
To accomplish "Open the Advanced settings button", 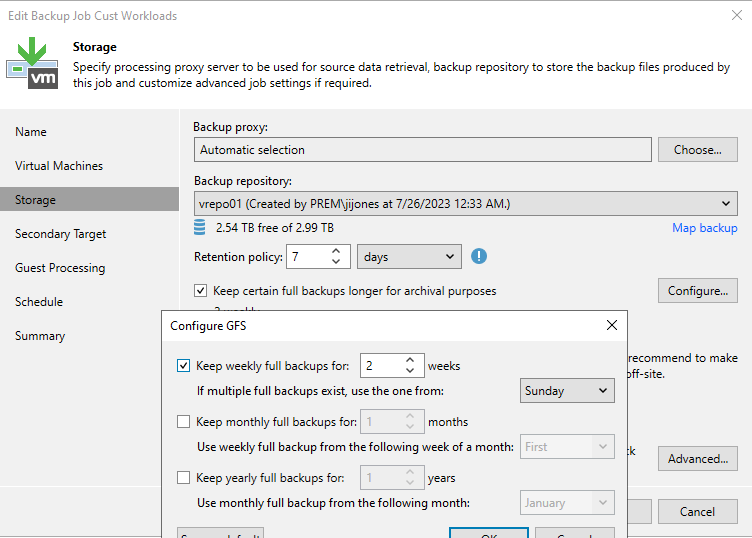I will pos(697,459).
